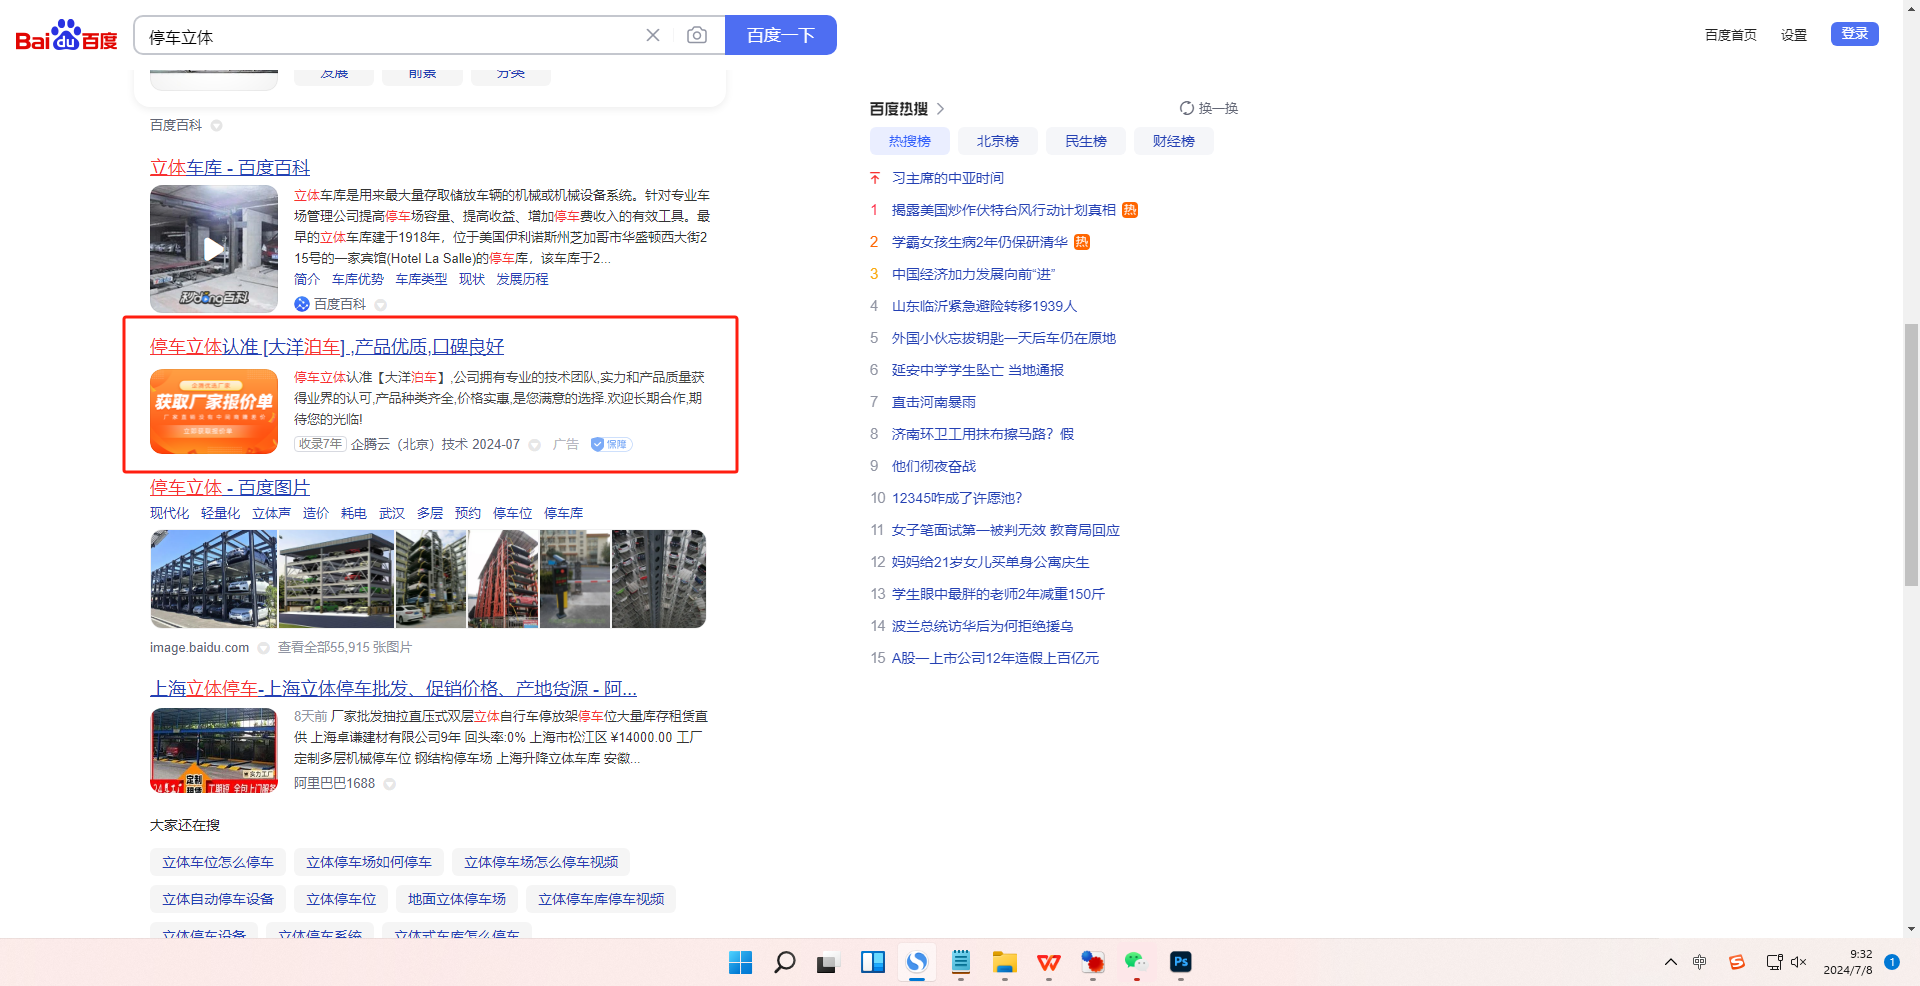Select the 民生榜 tab
The image size is (1920, 986).
pyautogui.click(x=1085, y=141)
